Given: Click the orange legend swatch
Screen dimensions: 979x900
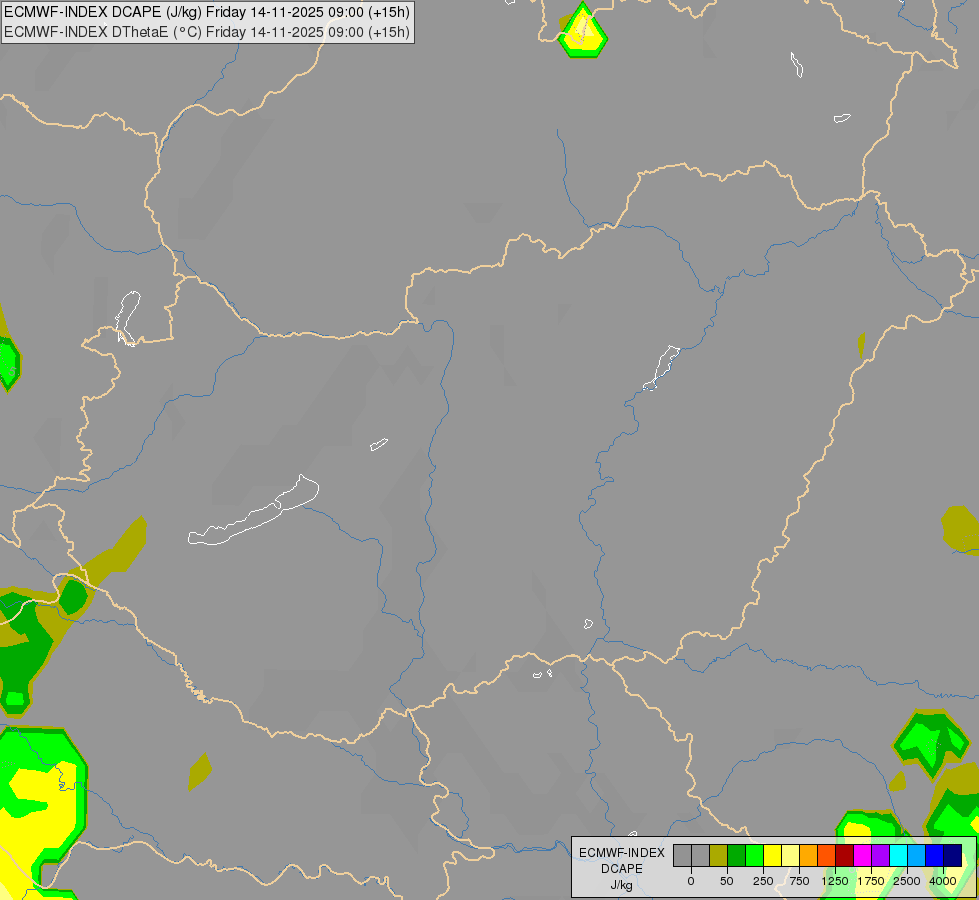Looking at the screenshot, I should click(x=809, y=856).
